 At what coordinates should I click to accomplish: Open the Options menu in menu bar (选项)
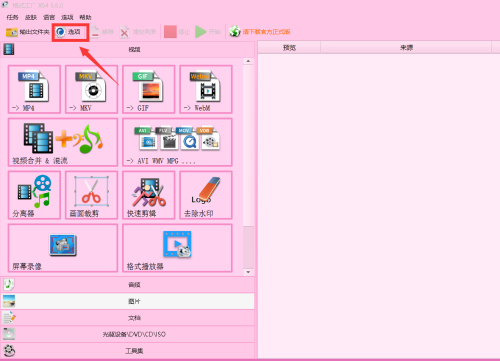(x=67, y=17)
